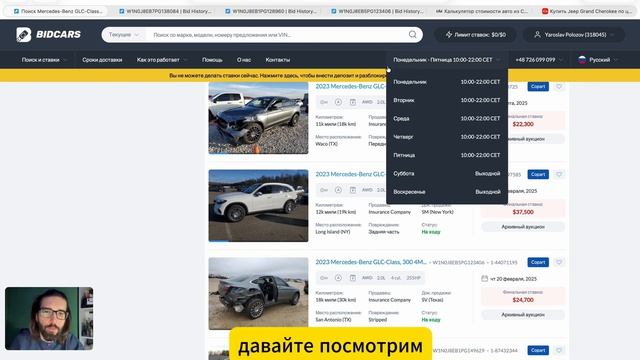Open the stripped Mercedes photo in San Antonio
Viewport: 640px width, 360px height.
point(258,293)
